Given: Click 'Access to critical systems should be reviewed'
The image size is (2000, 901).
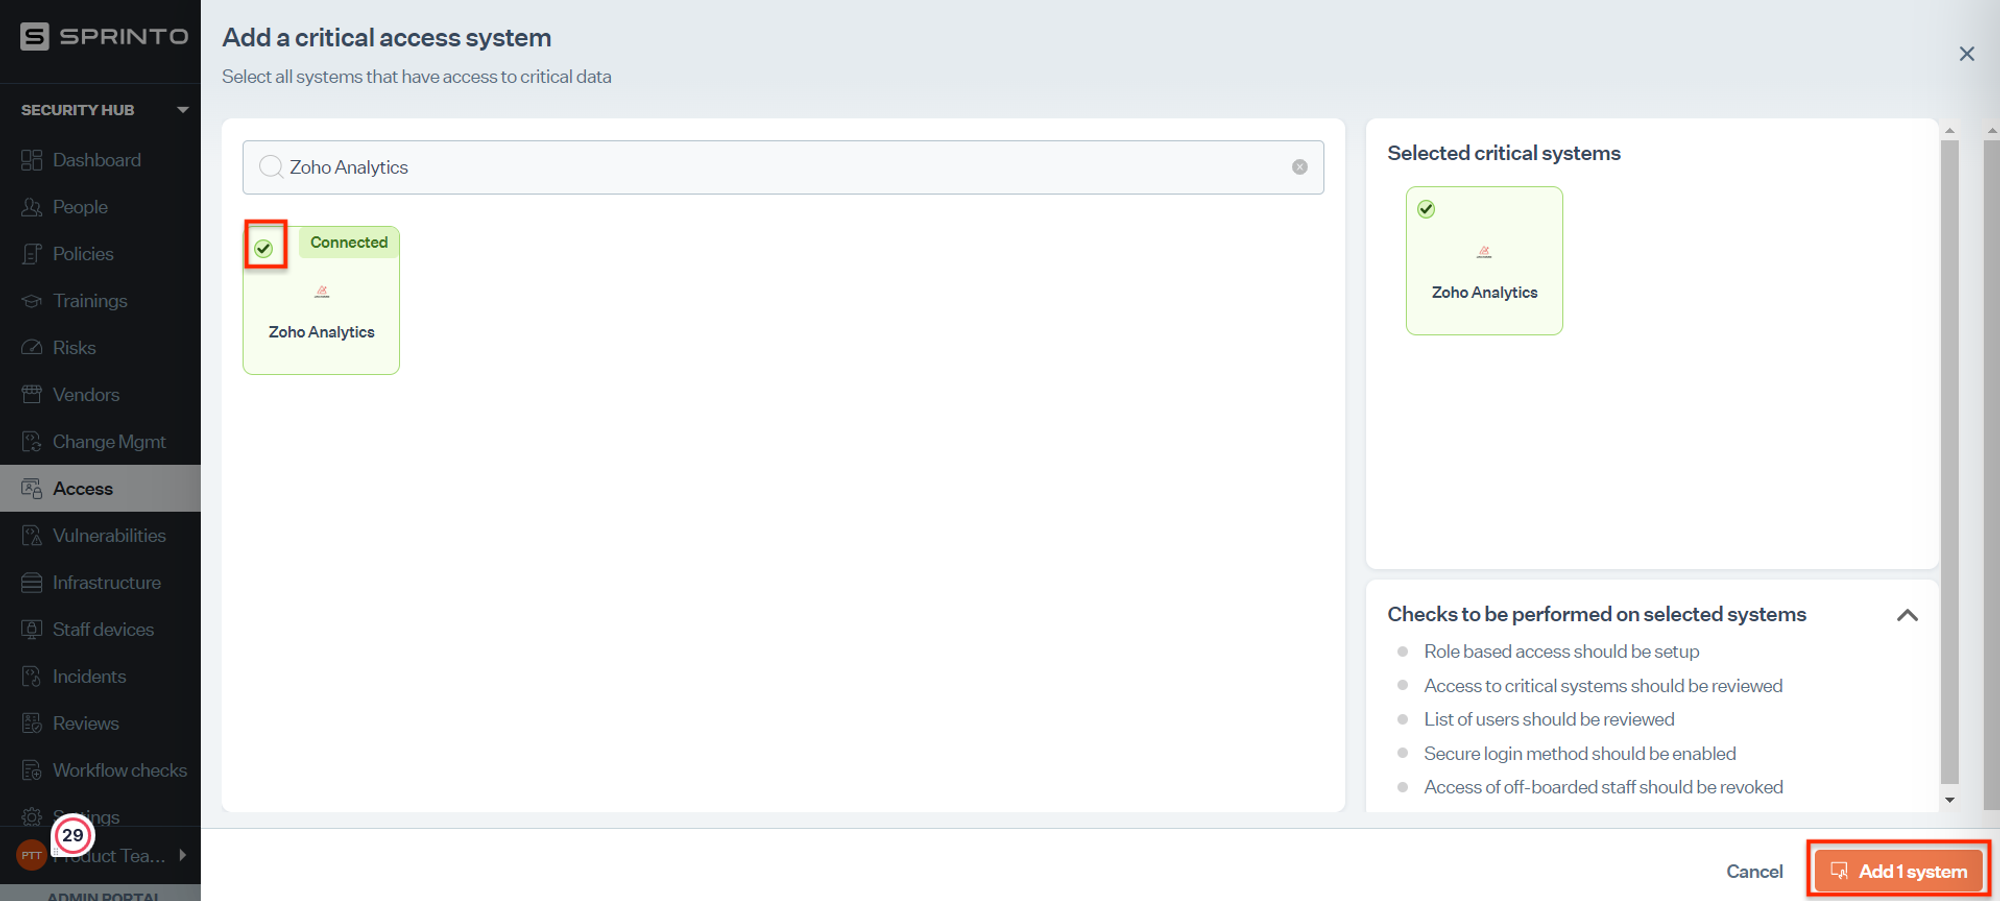Looking at the screenshot, I should [x=1603, y=686].
